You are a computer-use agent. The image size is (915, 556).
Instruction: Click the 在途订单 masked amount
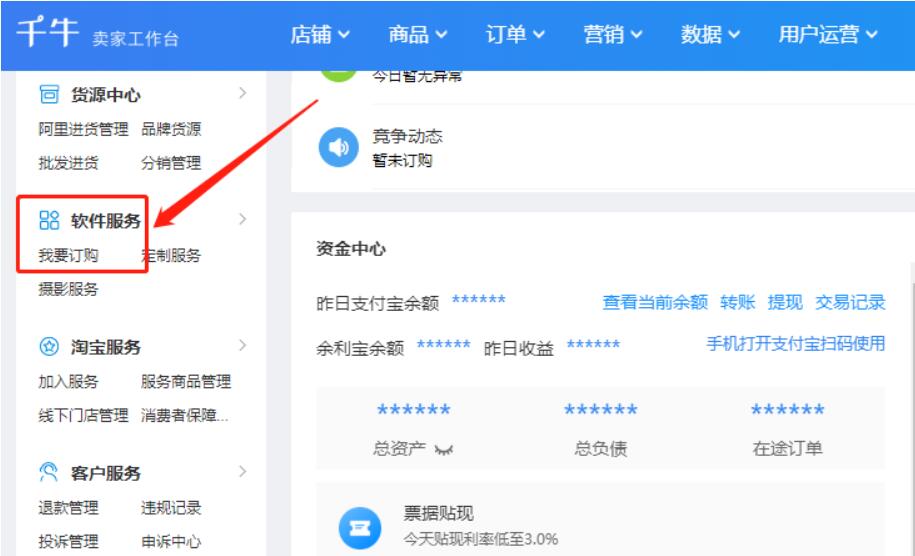[788, 410]
